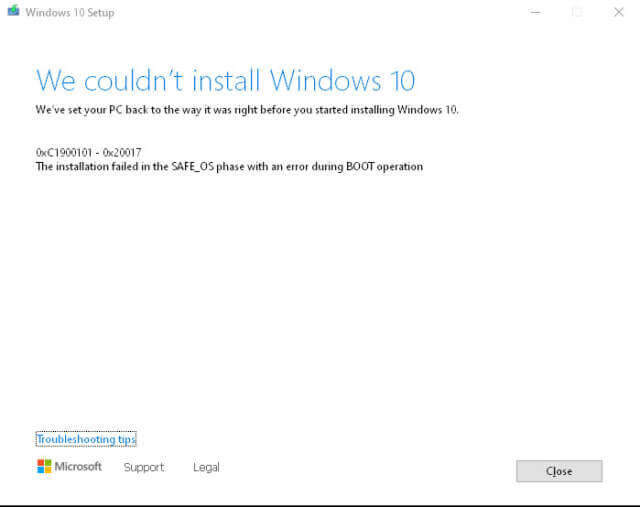
Task: Click the Windows 10 Setup window title text
Action: 70,13
